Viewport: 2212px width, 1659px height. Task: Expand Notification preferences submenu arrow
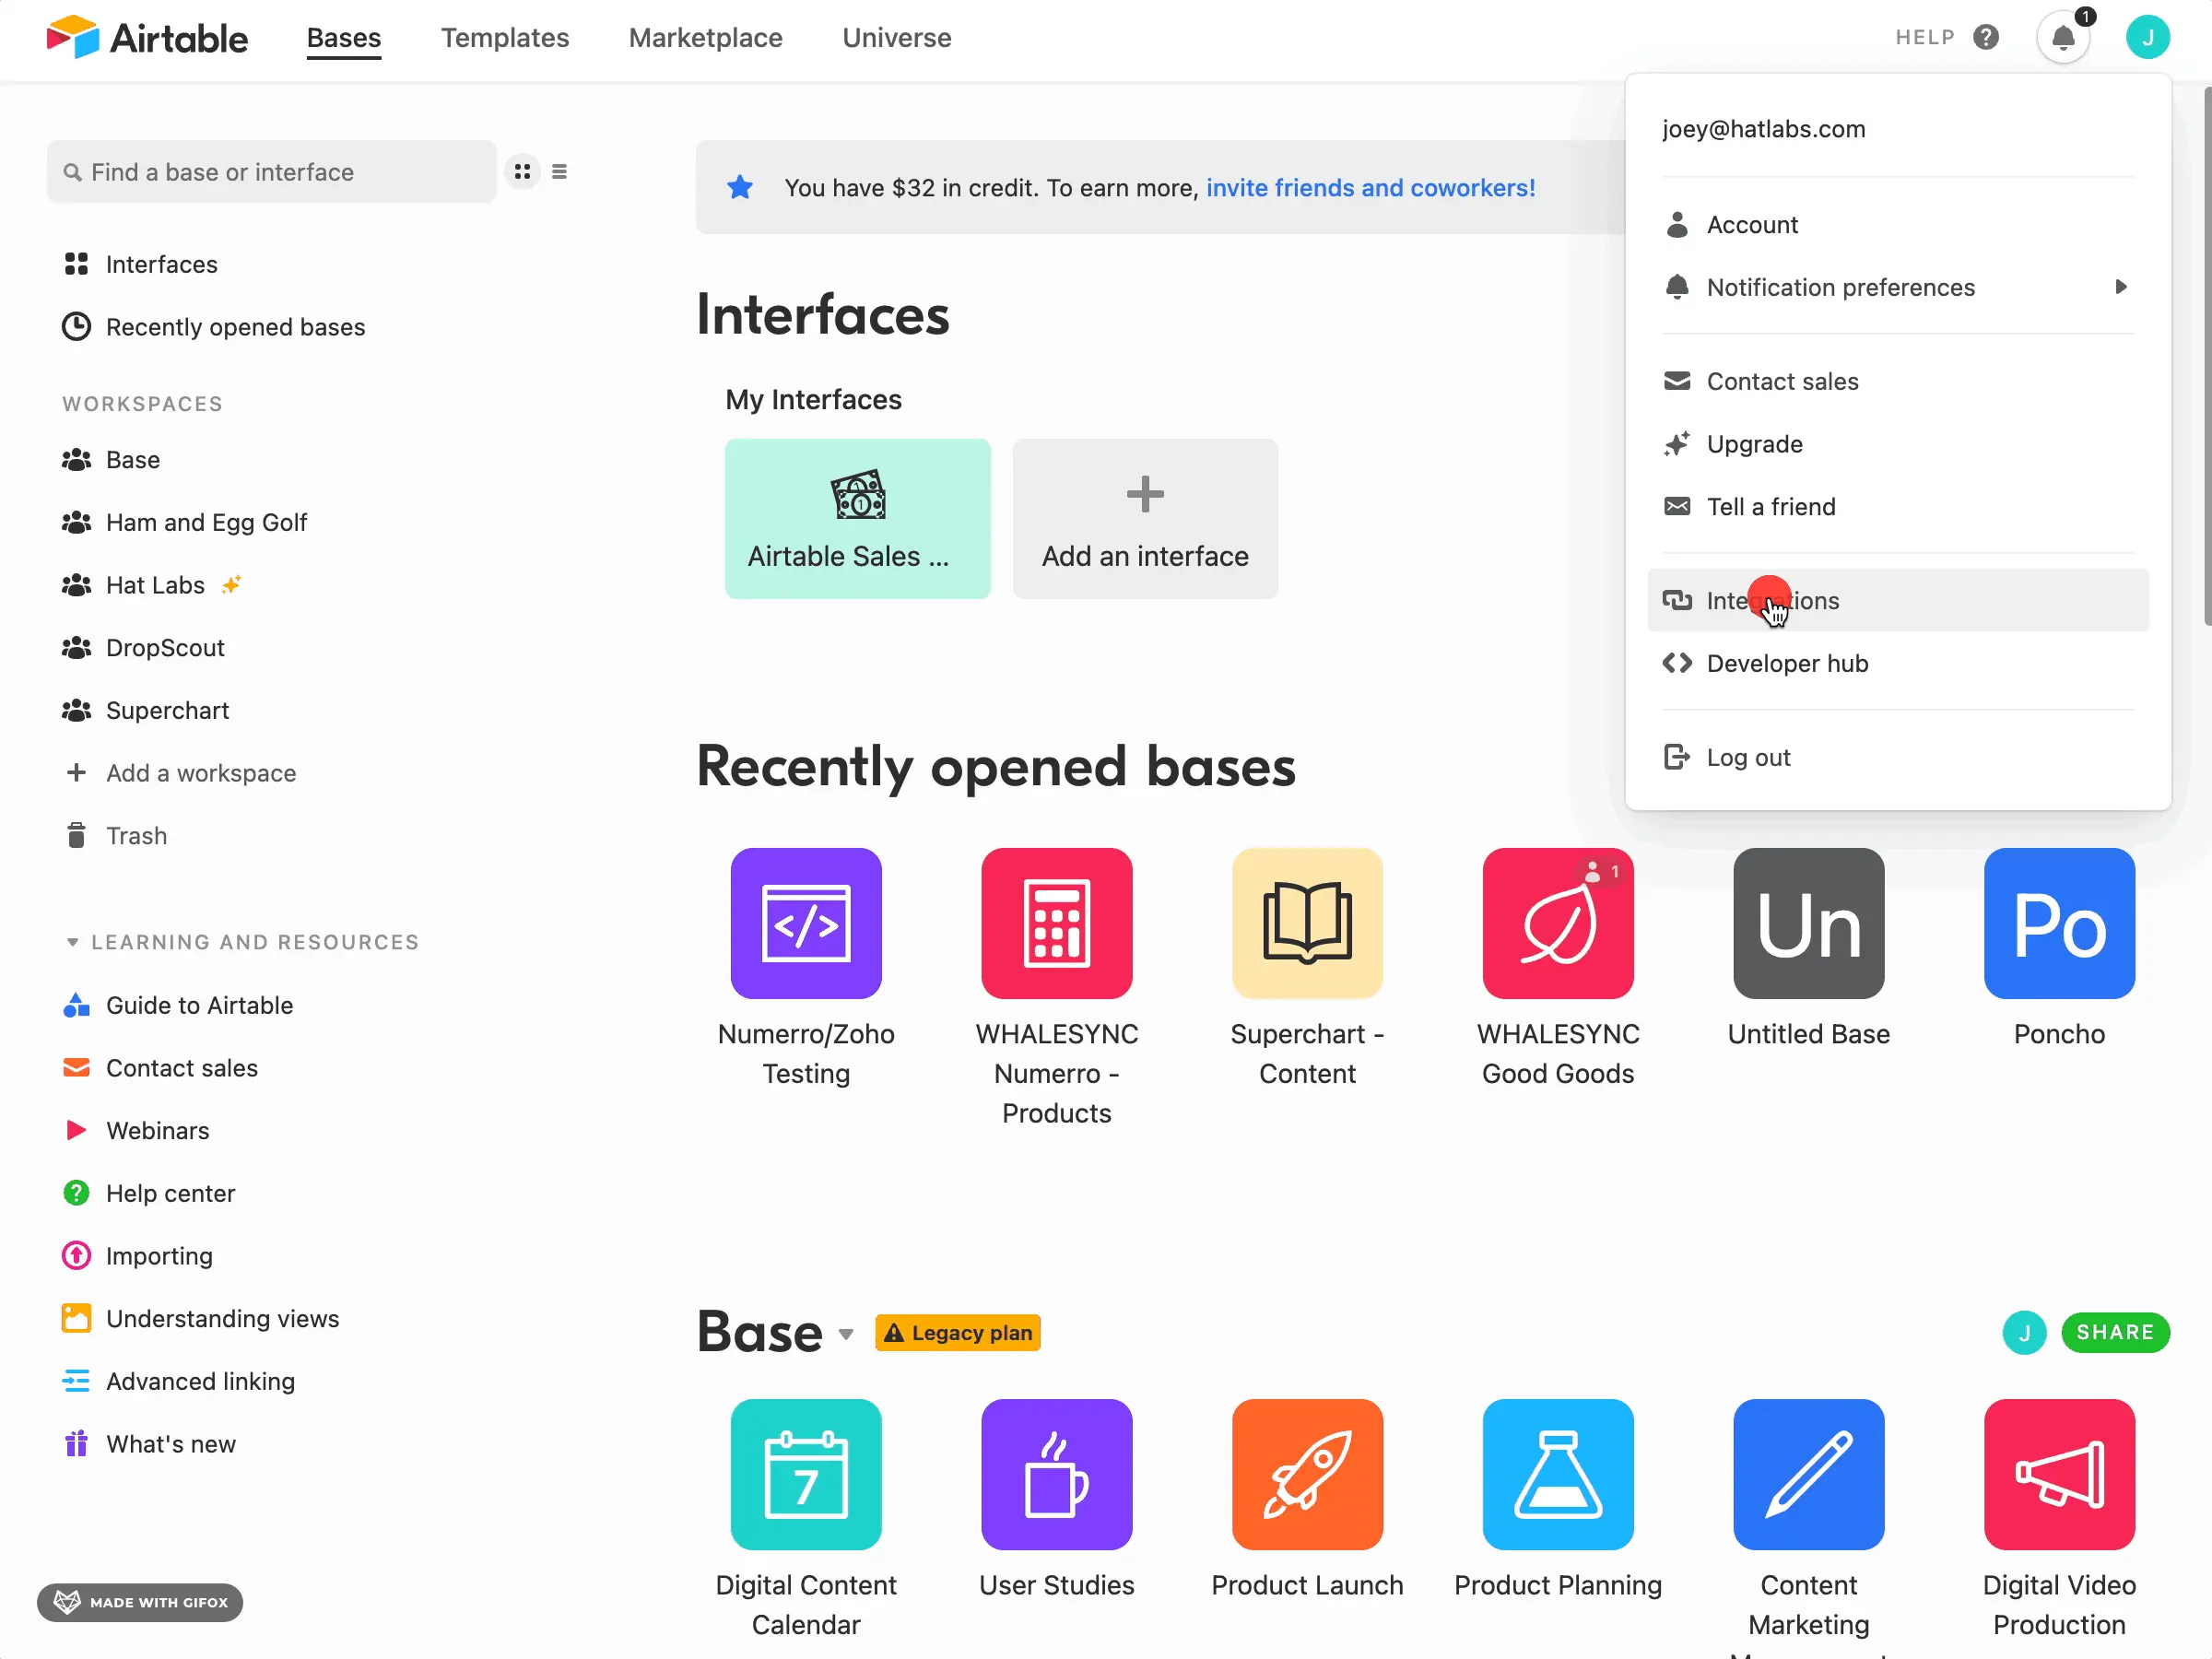coord(2120,287)
